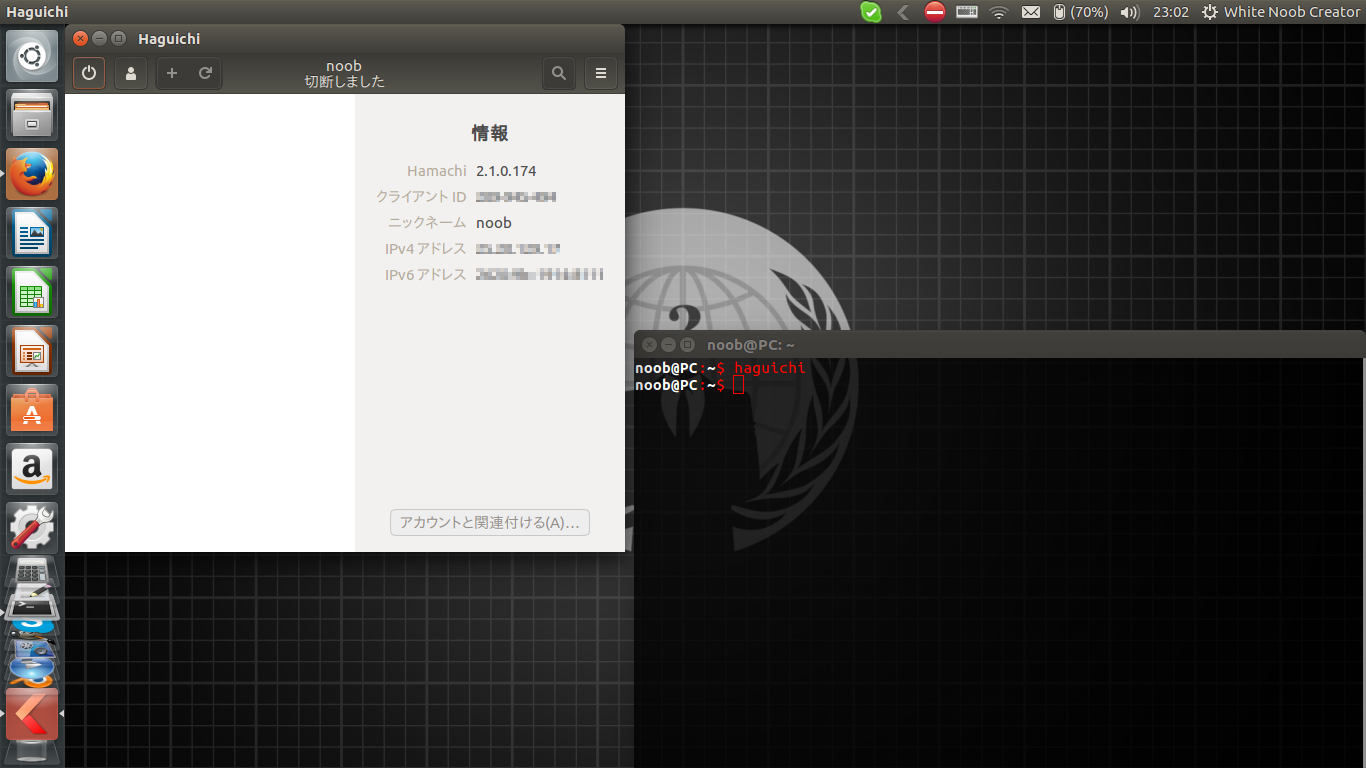Open Amazon launcher icon

click(32, 468)
